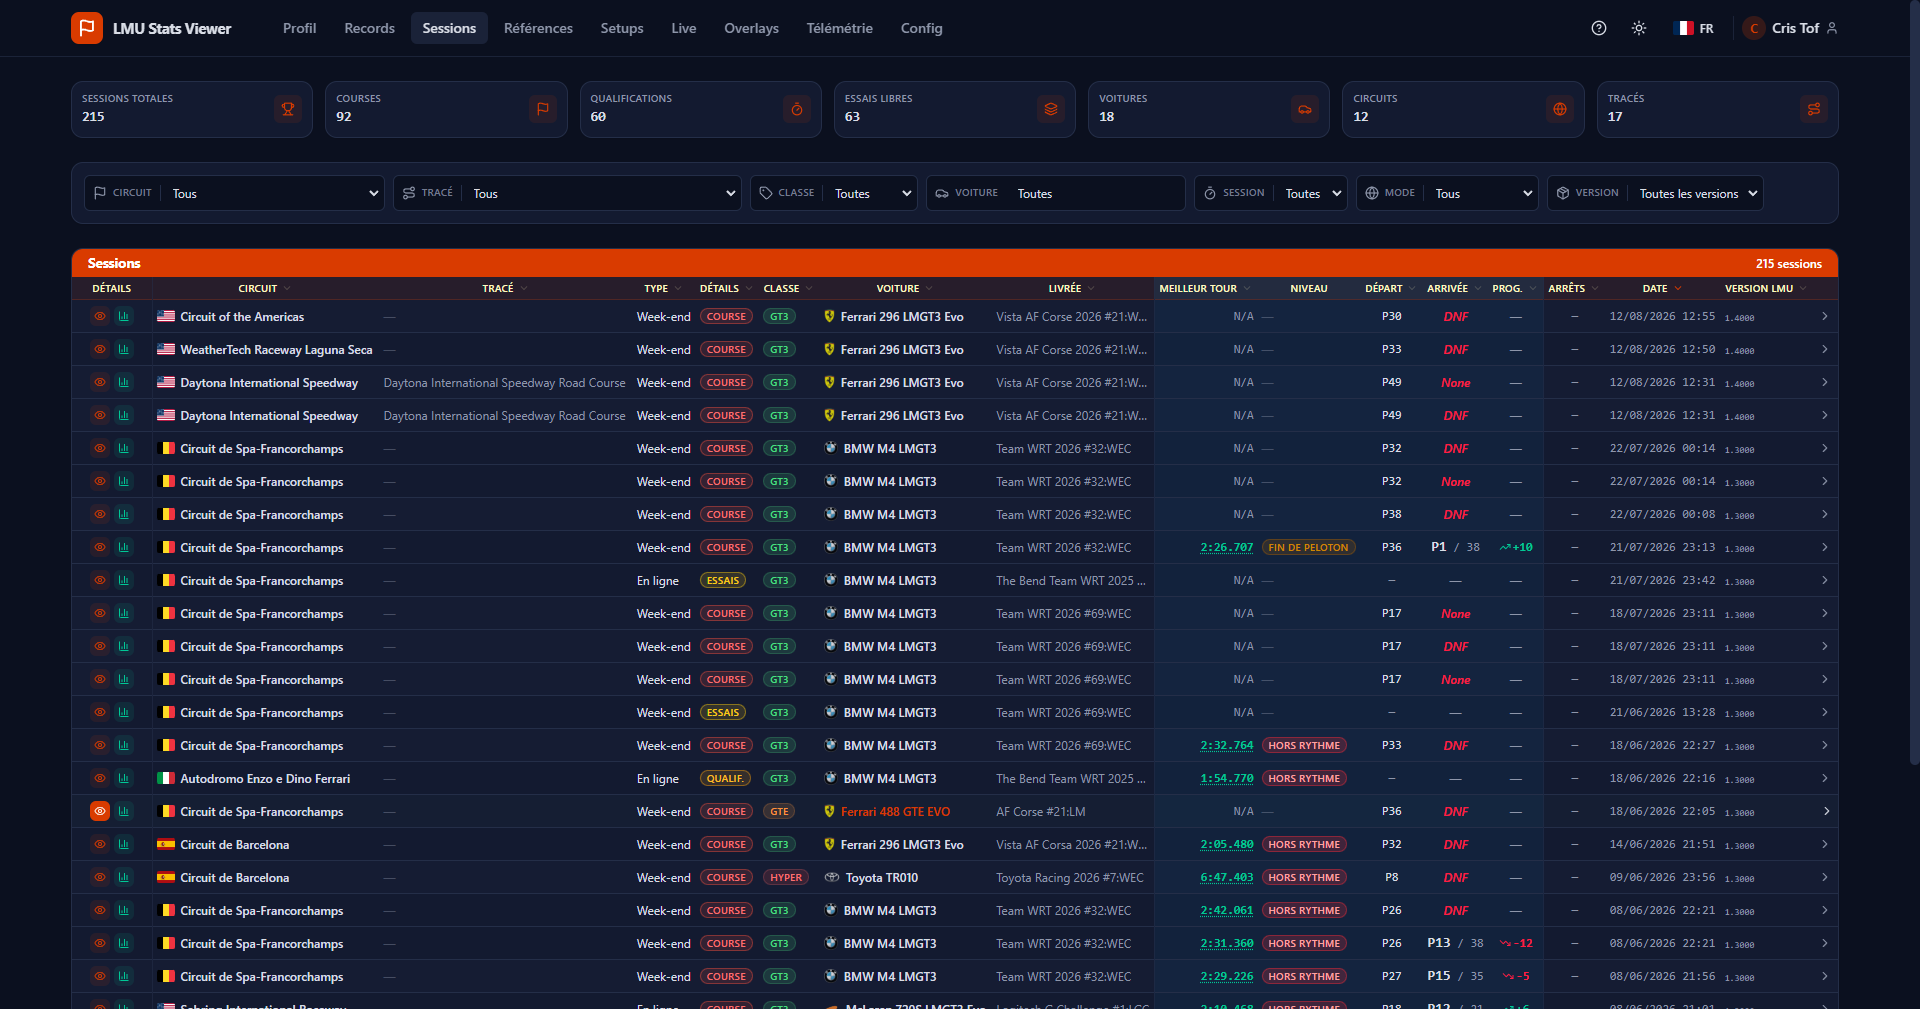Click the 6:47.403 best lap time link
This screenshot has width=1920, height=1009.
[x=1227, y=877]
